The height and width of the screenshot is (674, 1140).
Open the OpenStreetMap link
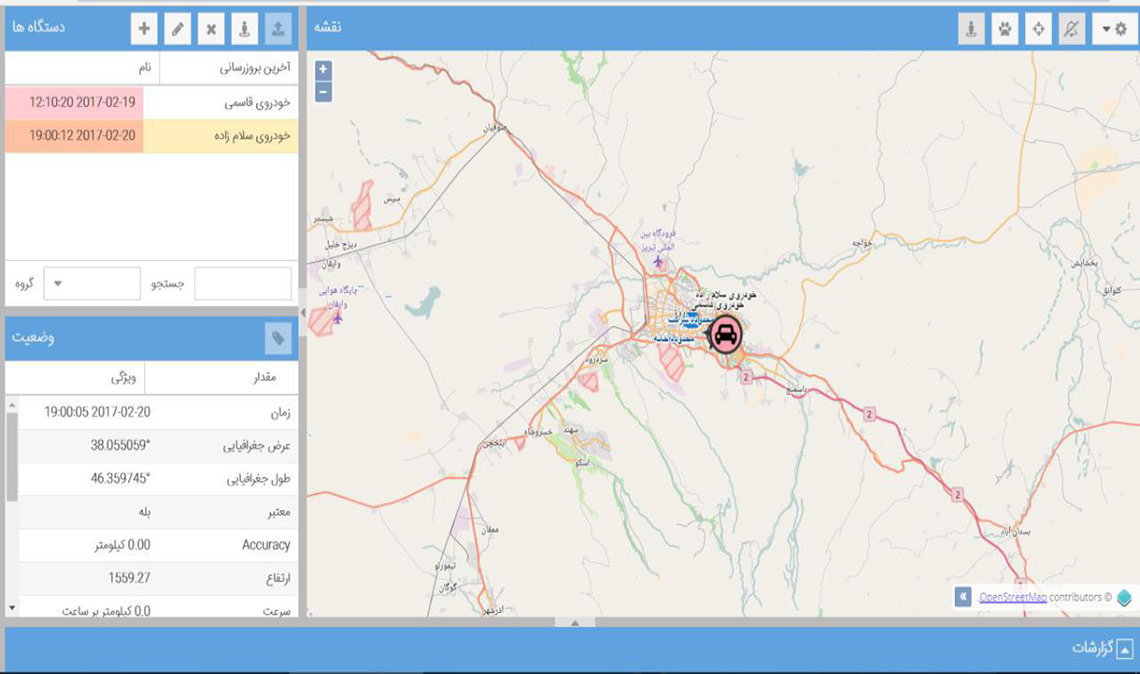(1013, 597)
